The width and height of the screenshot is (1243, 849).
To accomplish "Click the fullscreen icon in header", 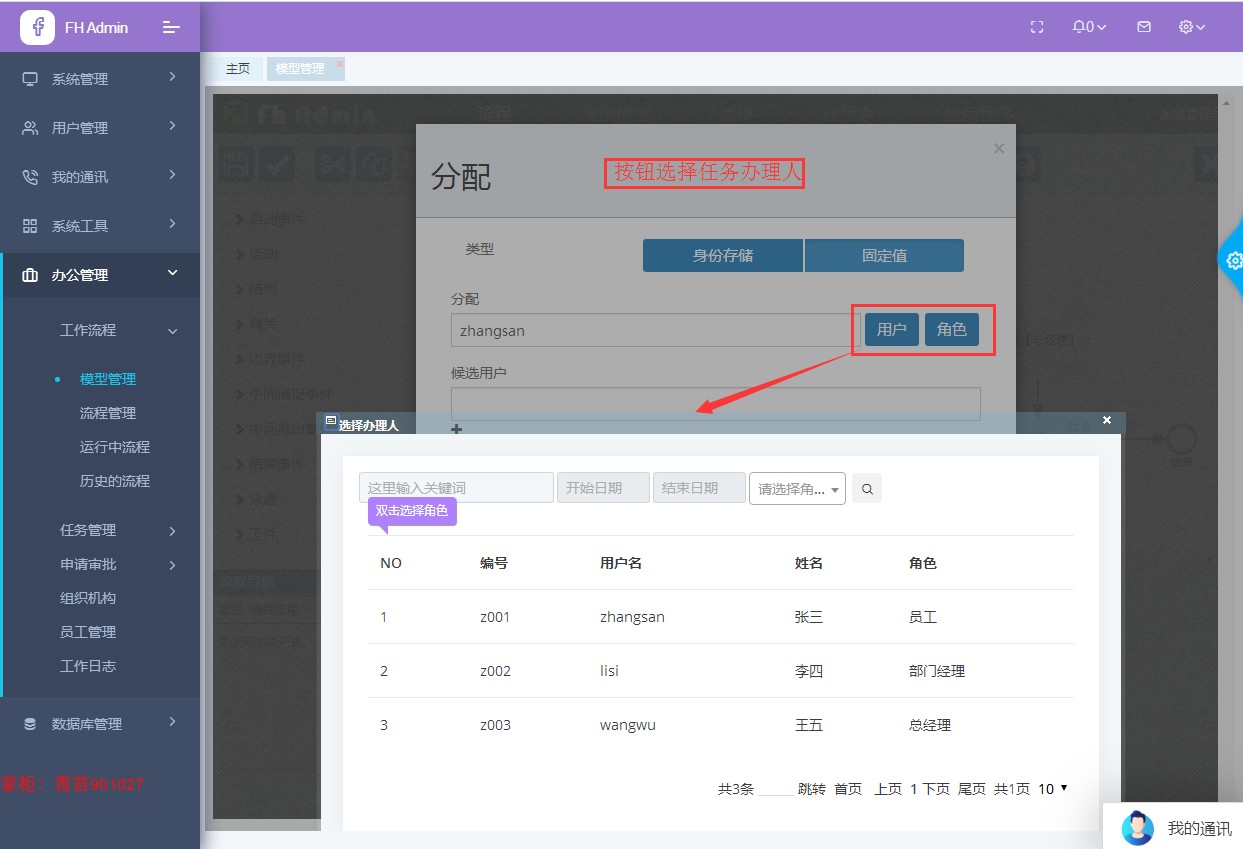I will pos(1037,27).
